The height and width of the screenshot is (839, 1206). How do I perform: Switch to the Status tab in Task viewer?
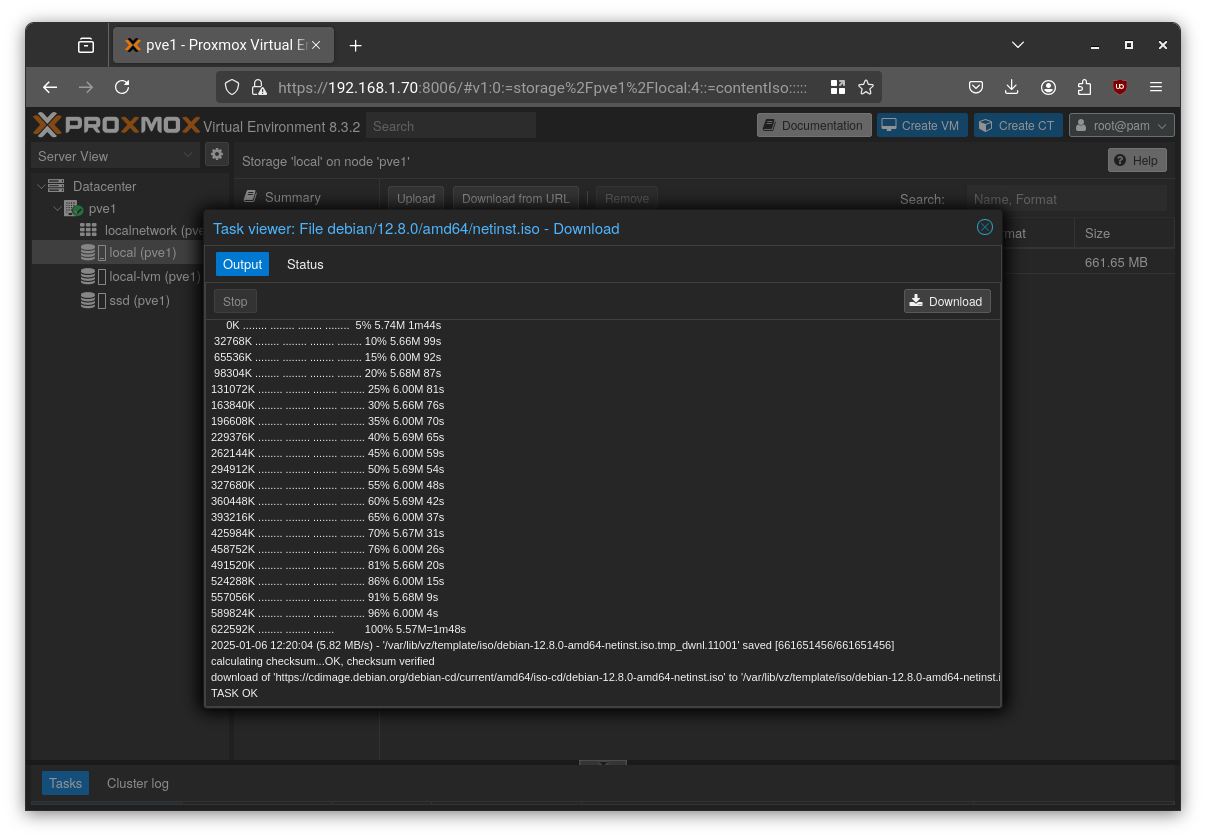tap(305, 264)
